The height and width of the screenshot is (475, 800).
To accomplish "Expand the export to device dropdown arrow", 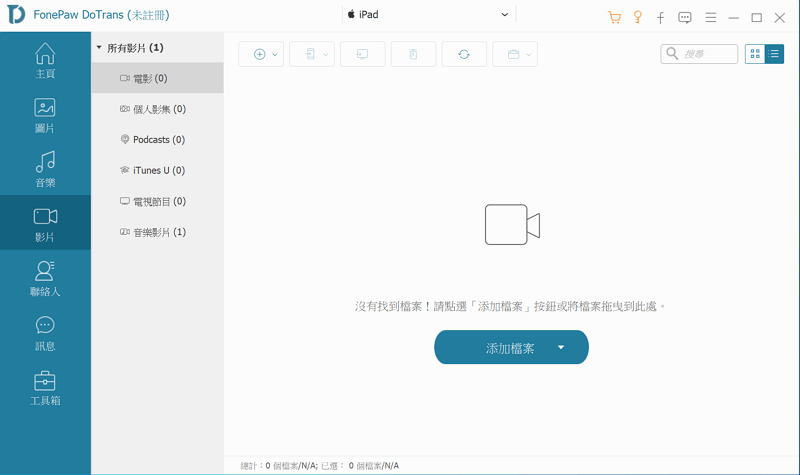I will pos(326,55).
